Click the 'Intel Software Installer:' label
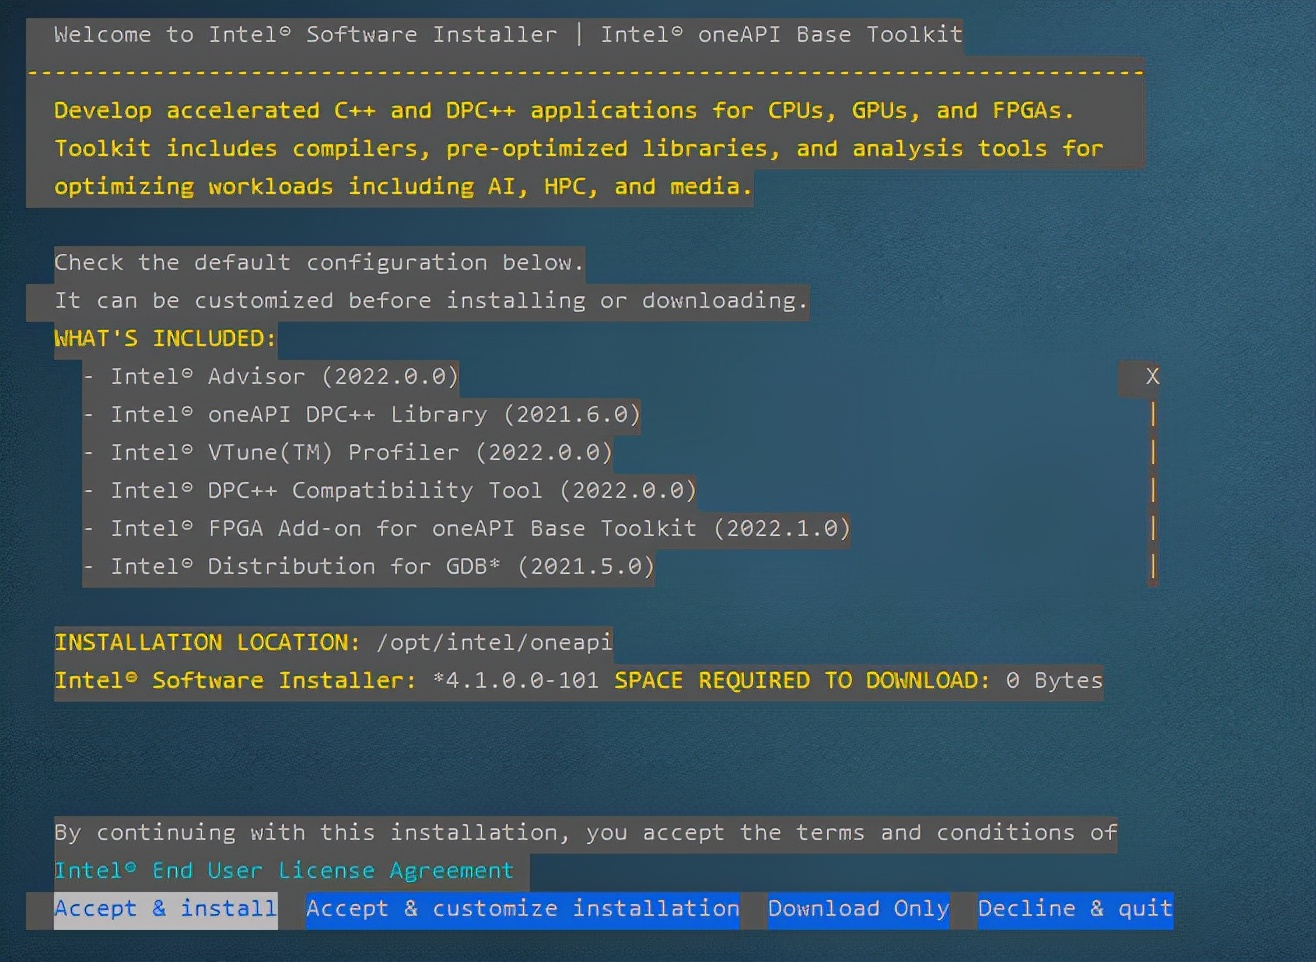This screenshot has height=962, width=1316. pyautogui.click(x=235, y=680)
